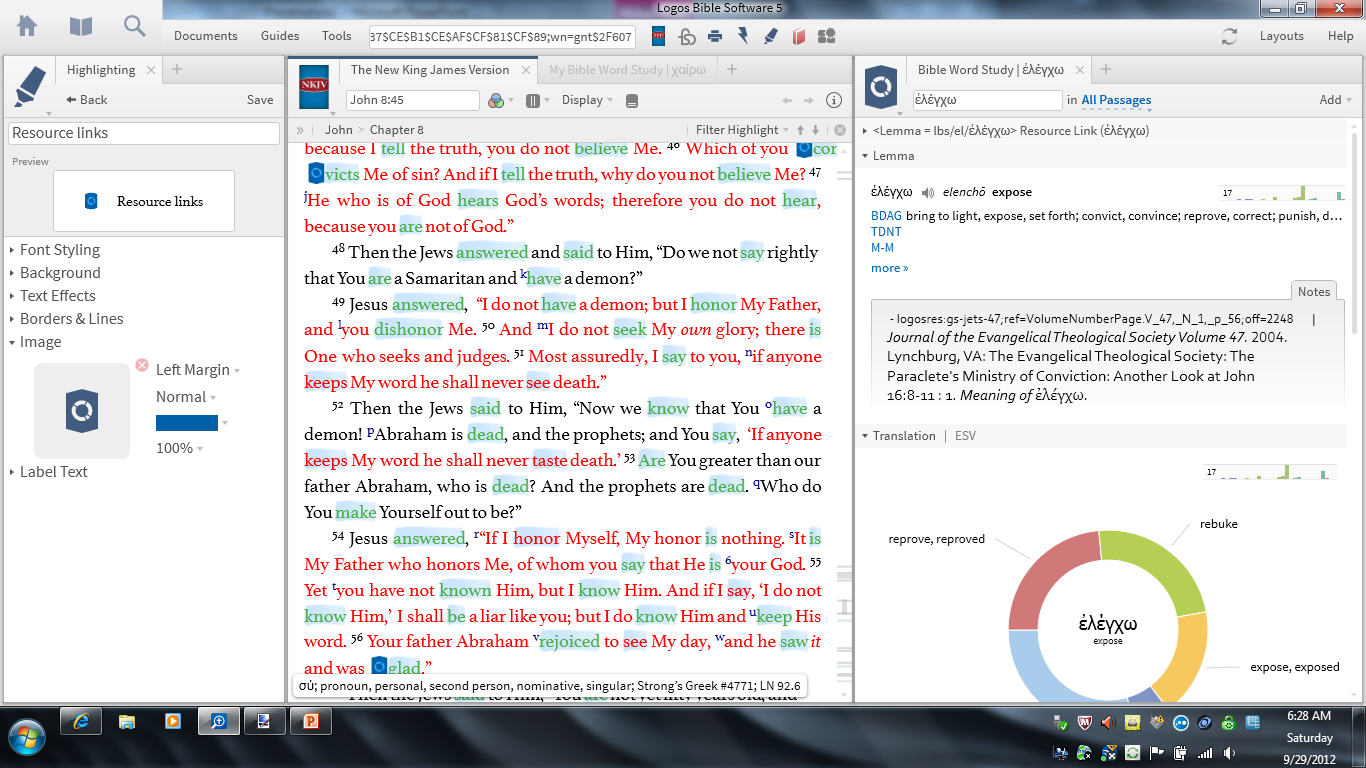Open the Tools menu
1366x768 pixels.
pos(337,36)
